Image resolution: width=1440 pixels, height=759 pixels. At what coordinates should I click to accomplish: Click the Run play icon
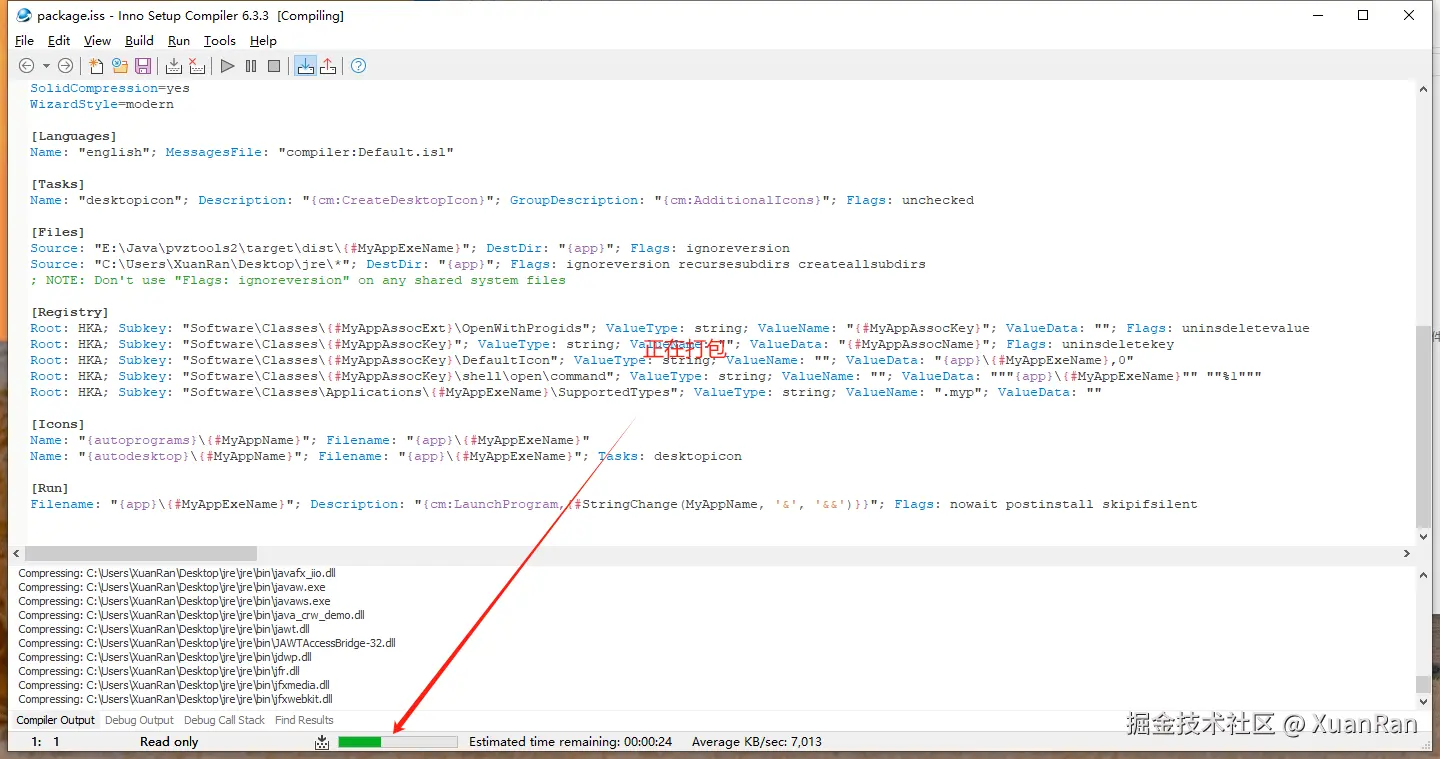point(228,66)
